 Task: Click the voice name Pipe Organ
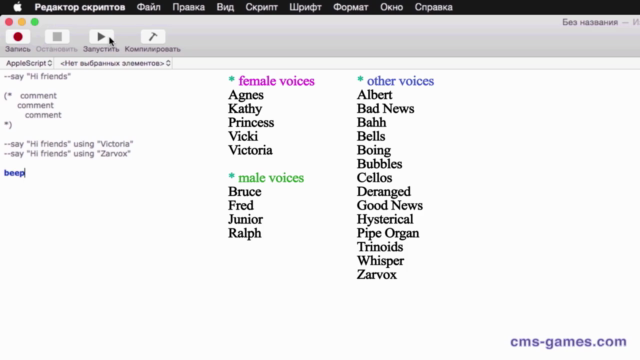(x=388, y=233)
